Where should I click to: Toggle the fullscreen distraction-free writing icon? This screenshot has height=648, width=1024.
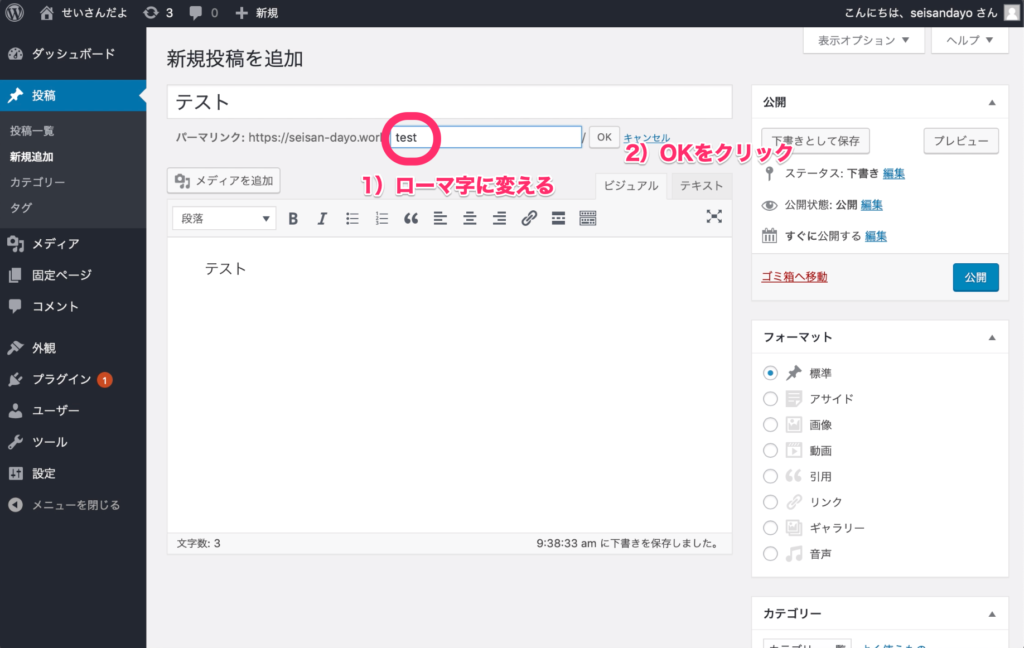[x=714, y=216]
